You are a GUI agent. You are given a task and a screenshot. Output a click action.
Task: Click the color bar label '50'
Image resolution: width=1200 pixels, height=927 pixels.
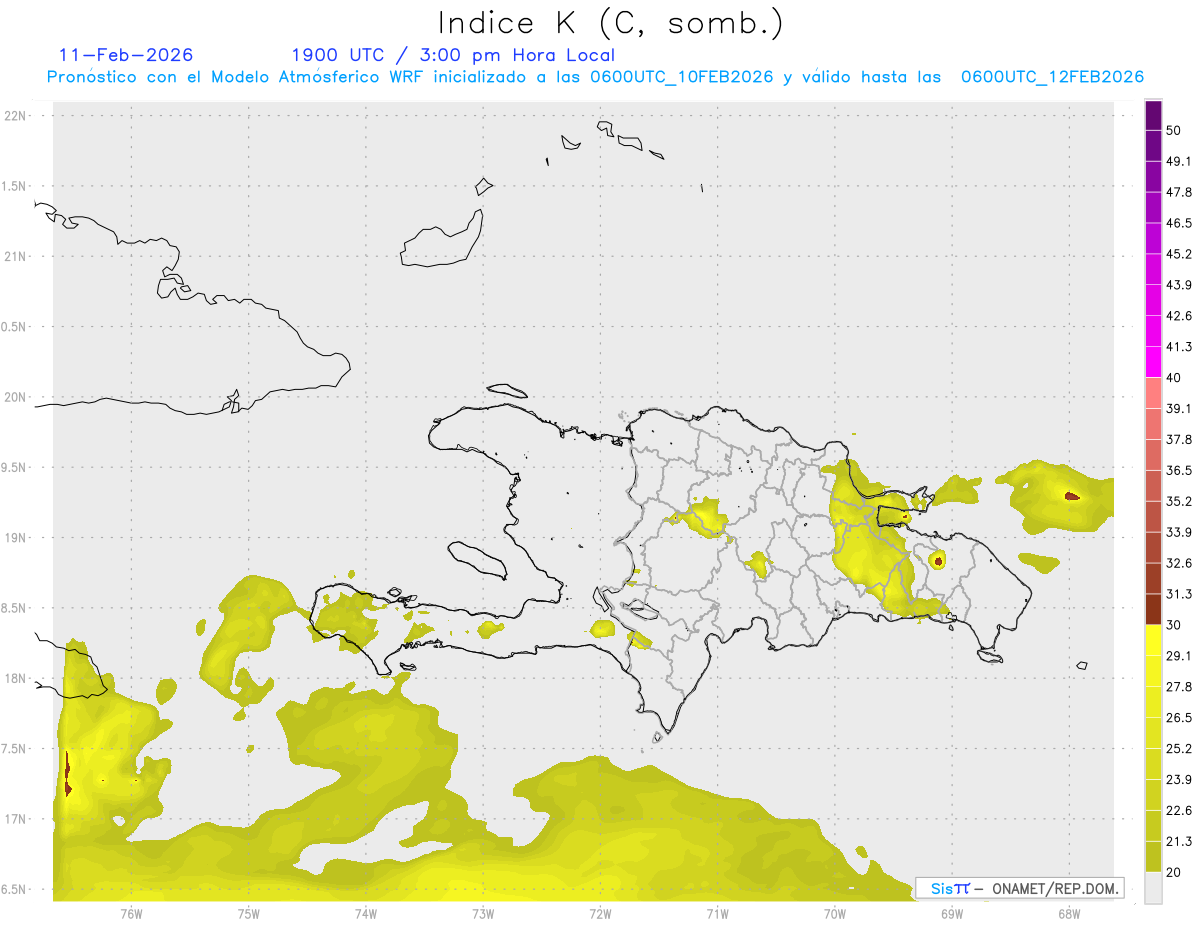point(1174,130)
